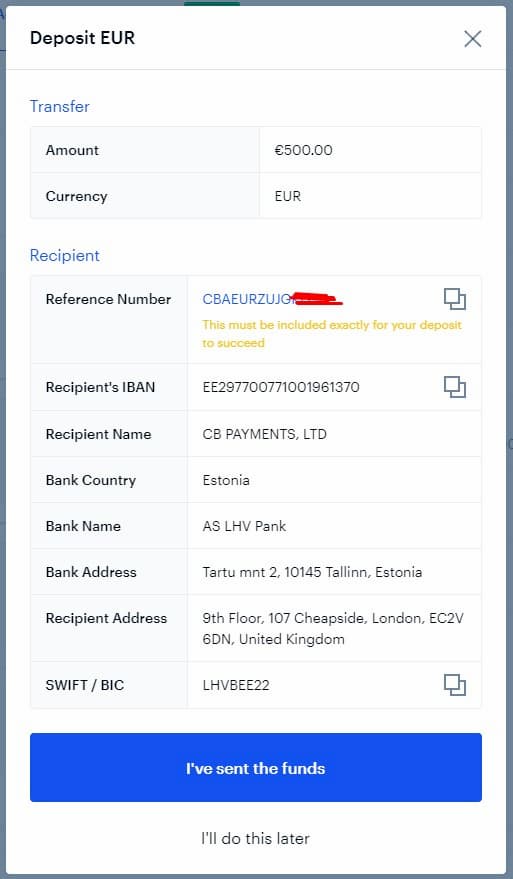This screenshot has width=513, height=879.
Task: Copy the Recipient's IBAN to clipboard
Action: click(x=455, y=387)
